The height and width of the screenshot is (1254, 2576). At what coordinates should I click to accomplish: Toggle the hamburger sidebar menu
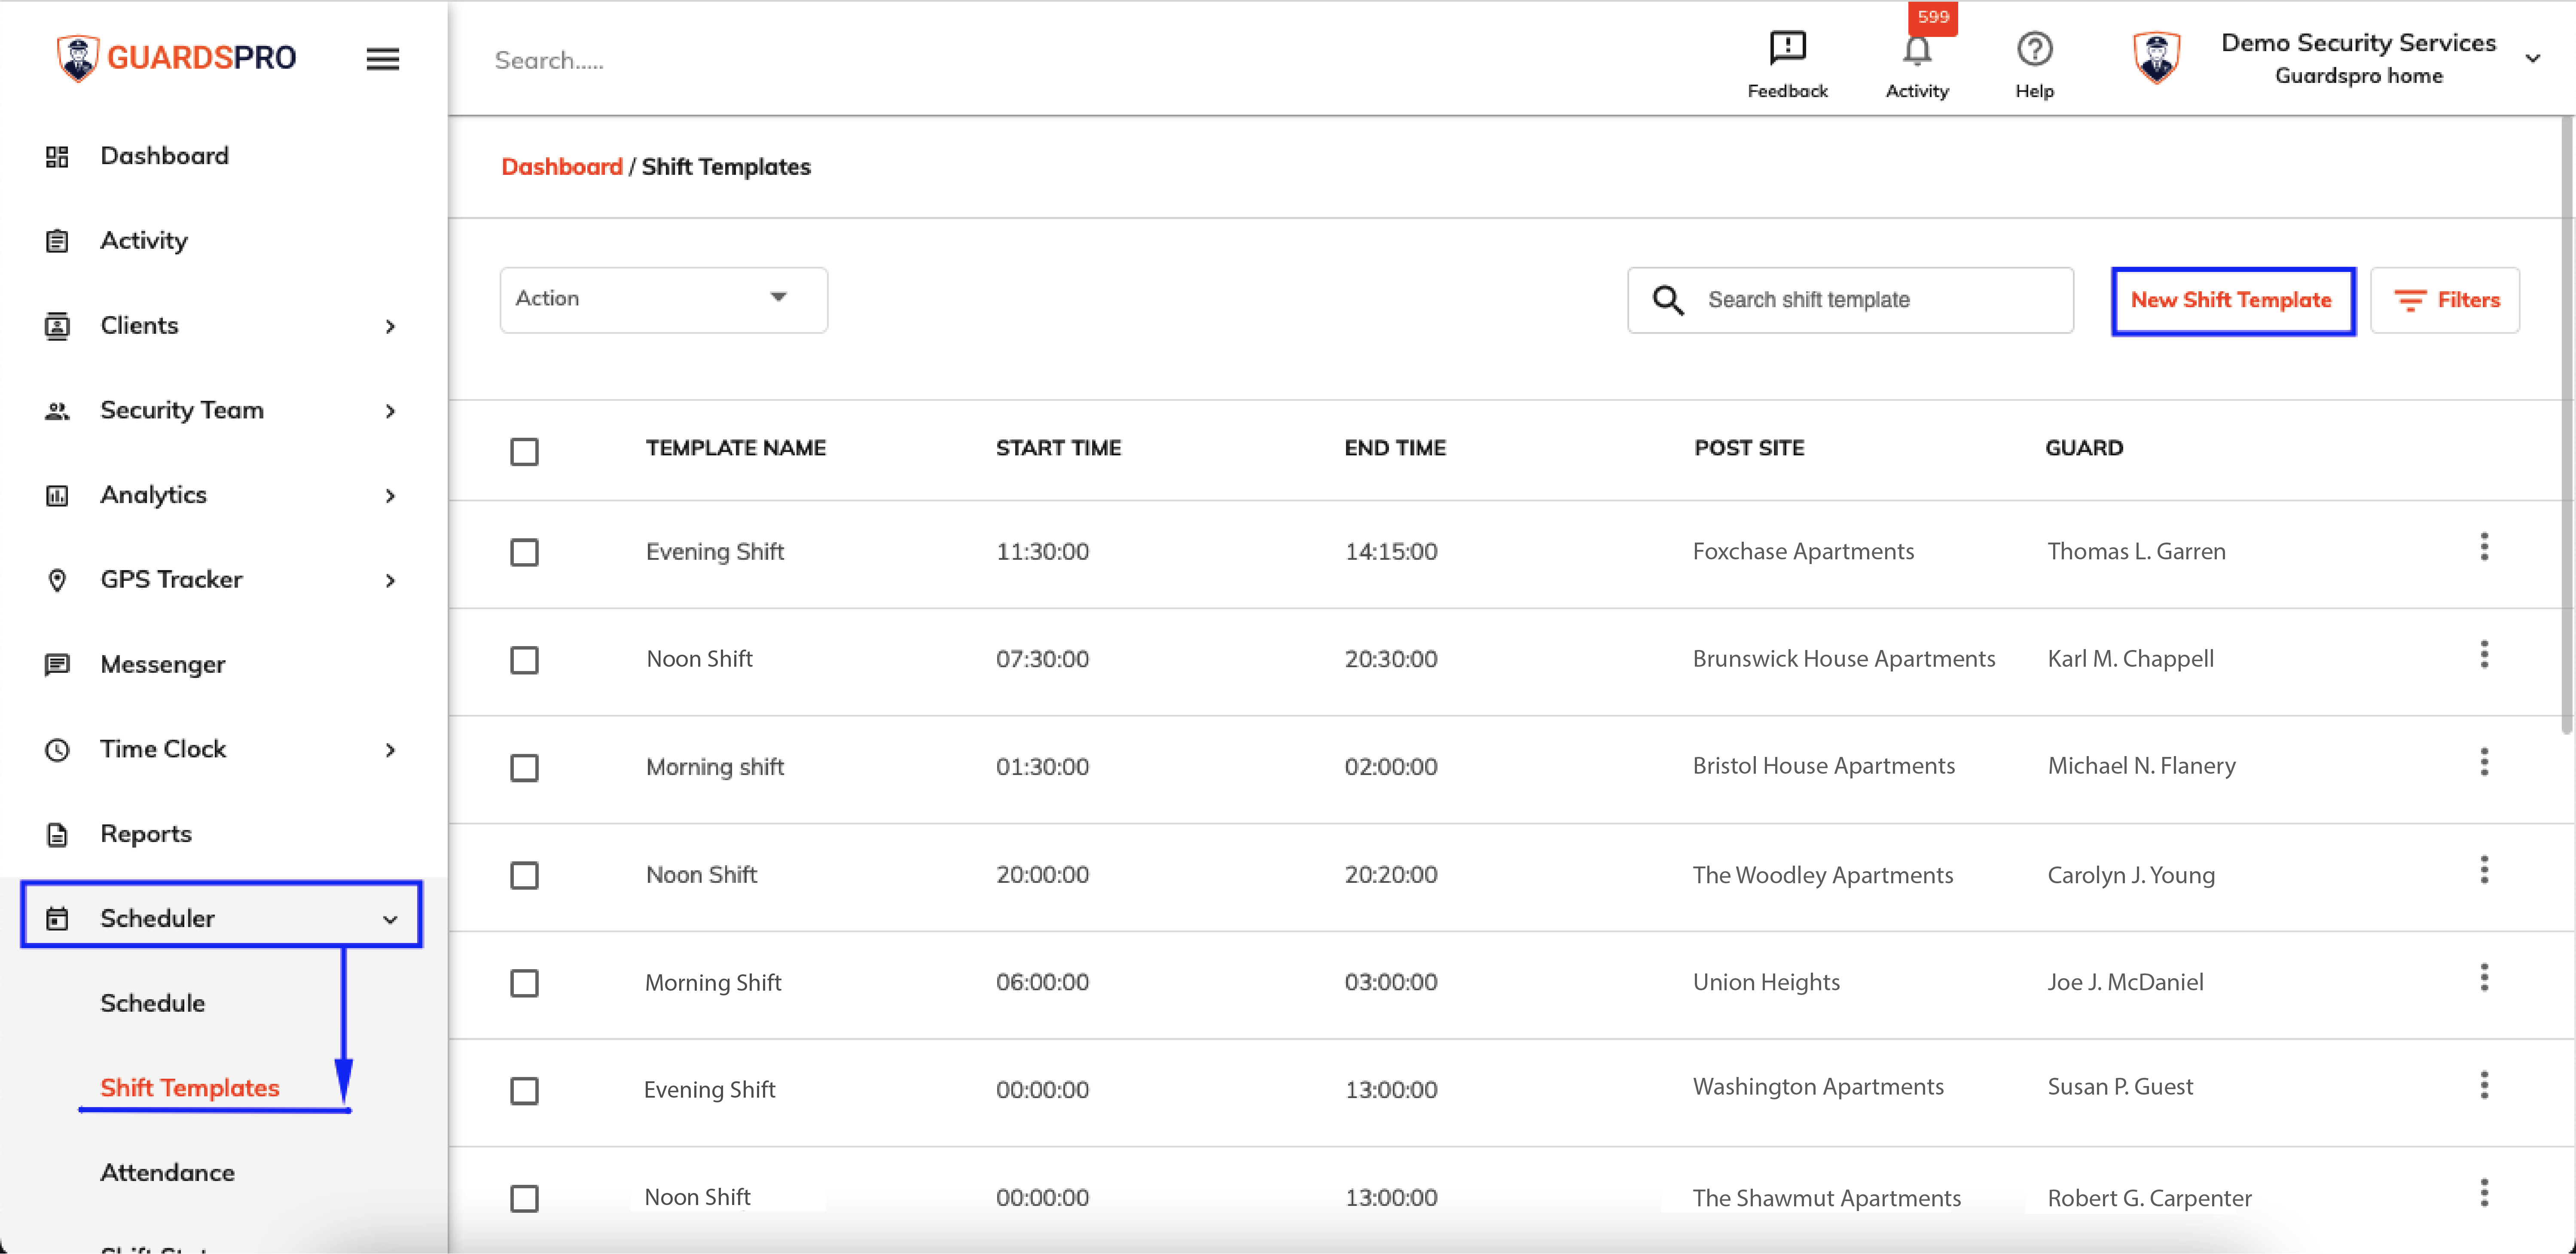pyautogui.click(x=383, y=59)
